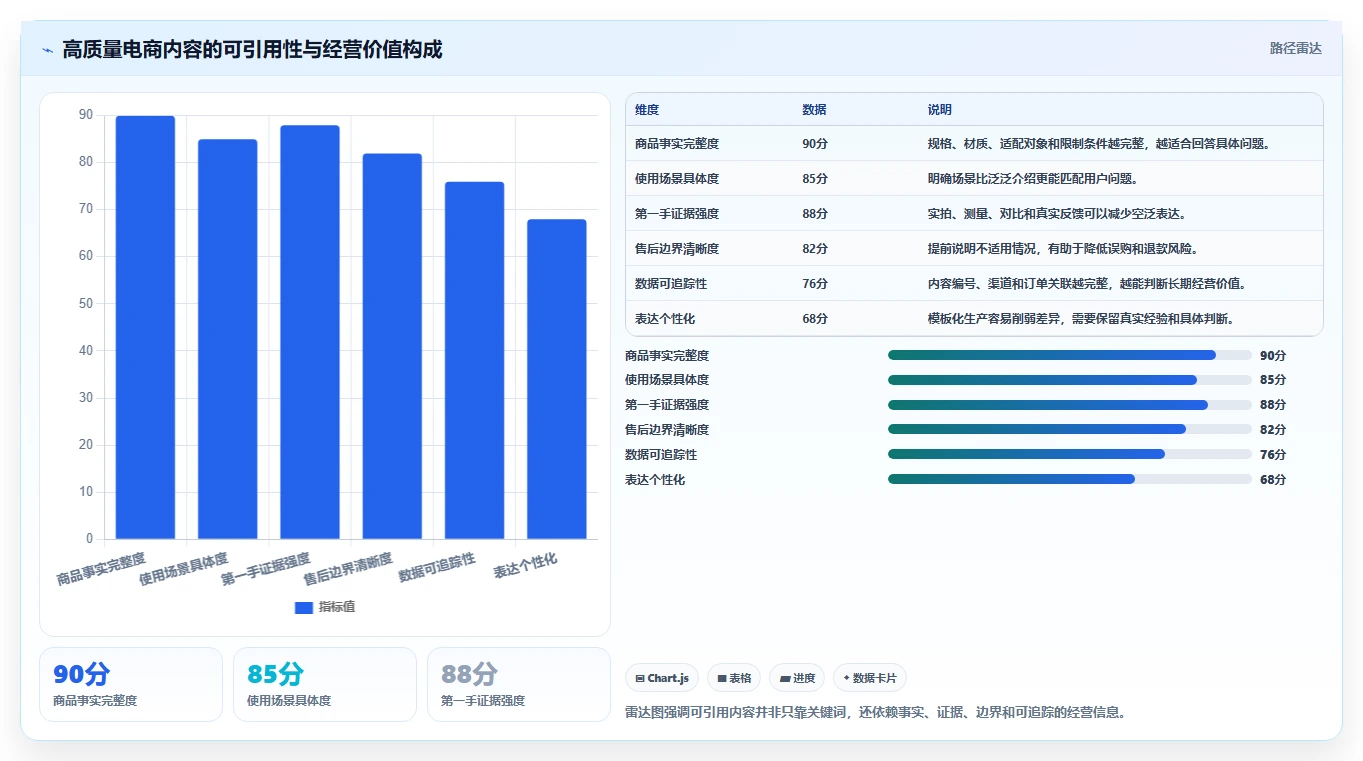Click the 表达个性化 68分 progress bar
Image resolution: width=1363 pixels, height=761 pixels.
pyautogui.click(x=1070, y=479)
